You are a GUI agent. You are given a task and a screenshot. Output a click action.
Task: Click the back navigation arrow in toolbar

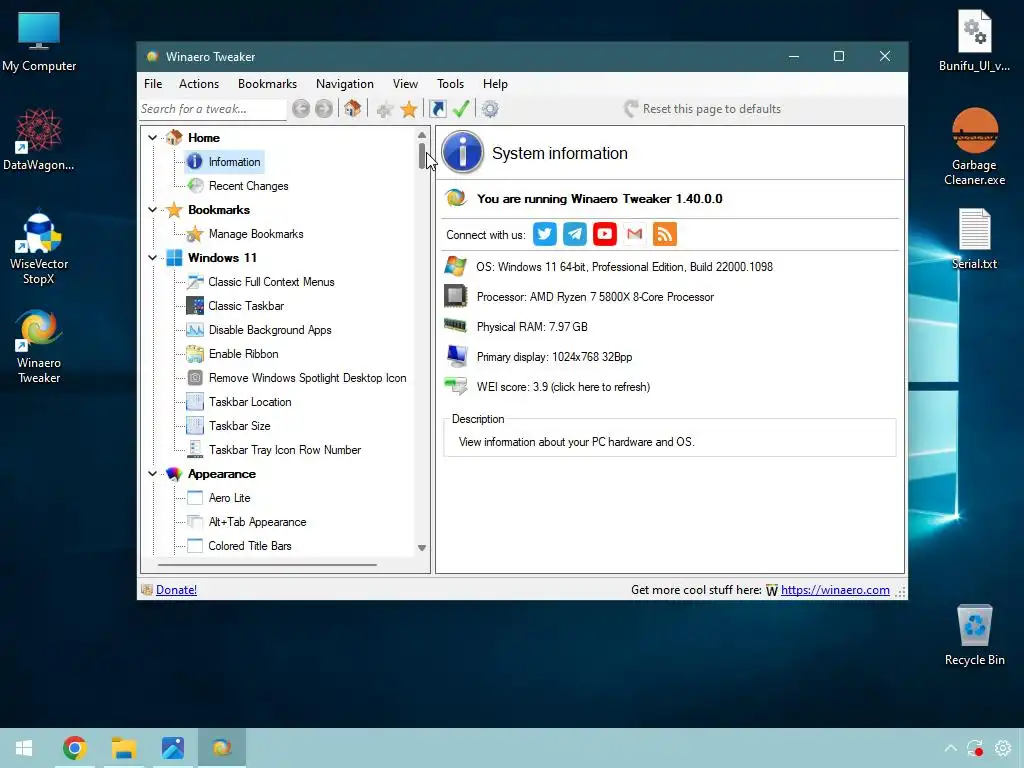tap(300, 108)
